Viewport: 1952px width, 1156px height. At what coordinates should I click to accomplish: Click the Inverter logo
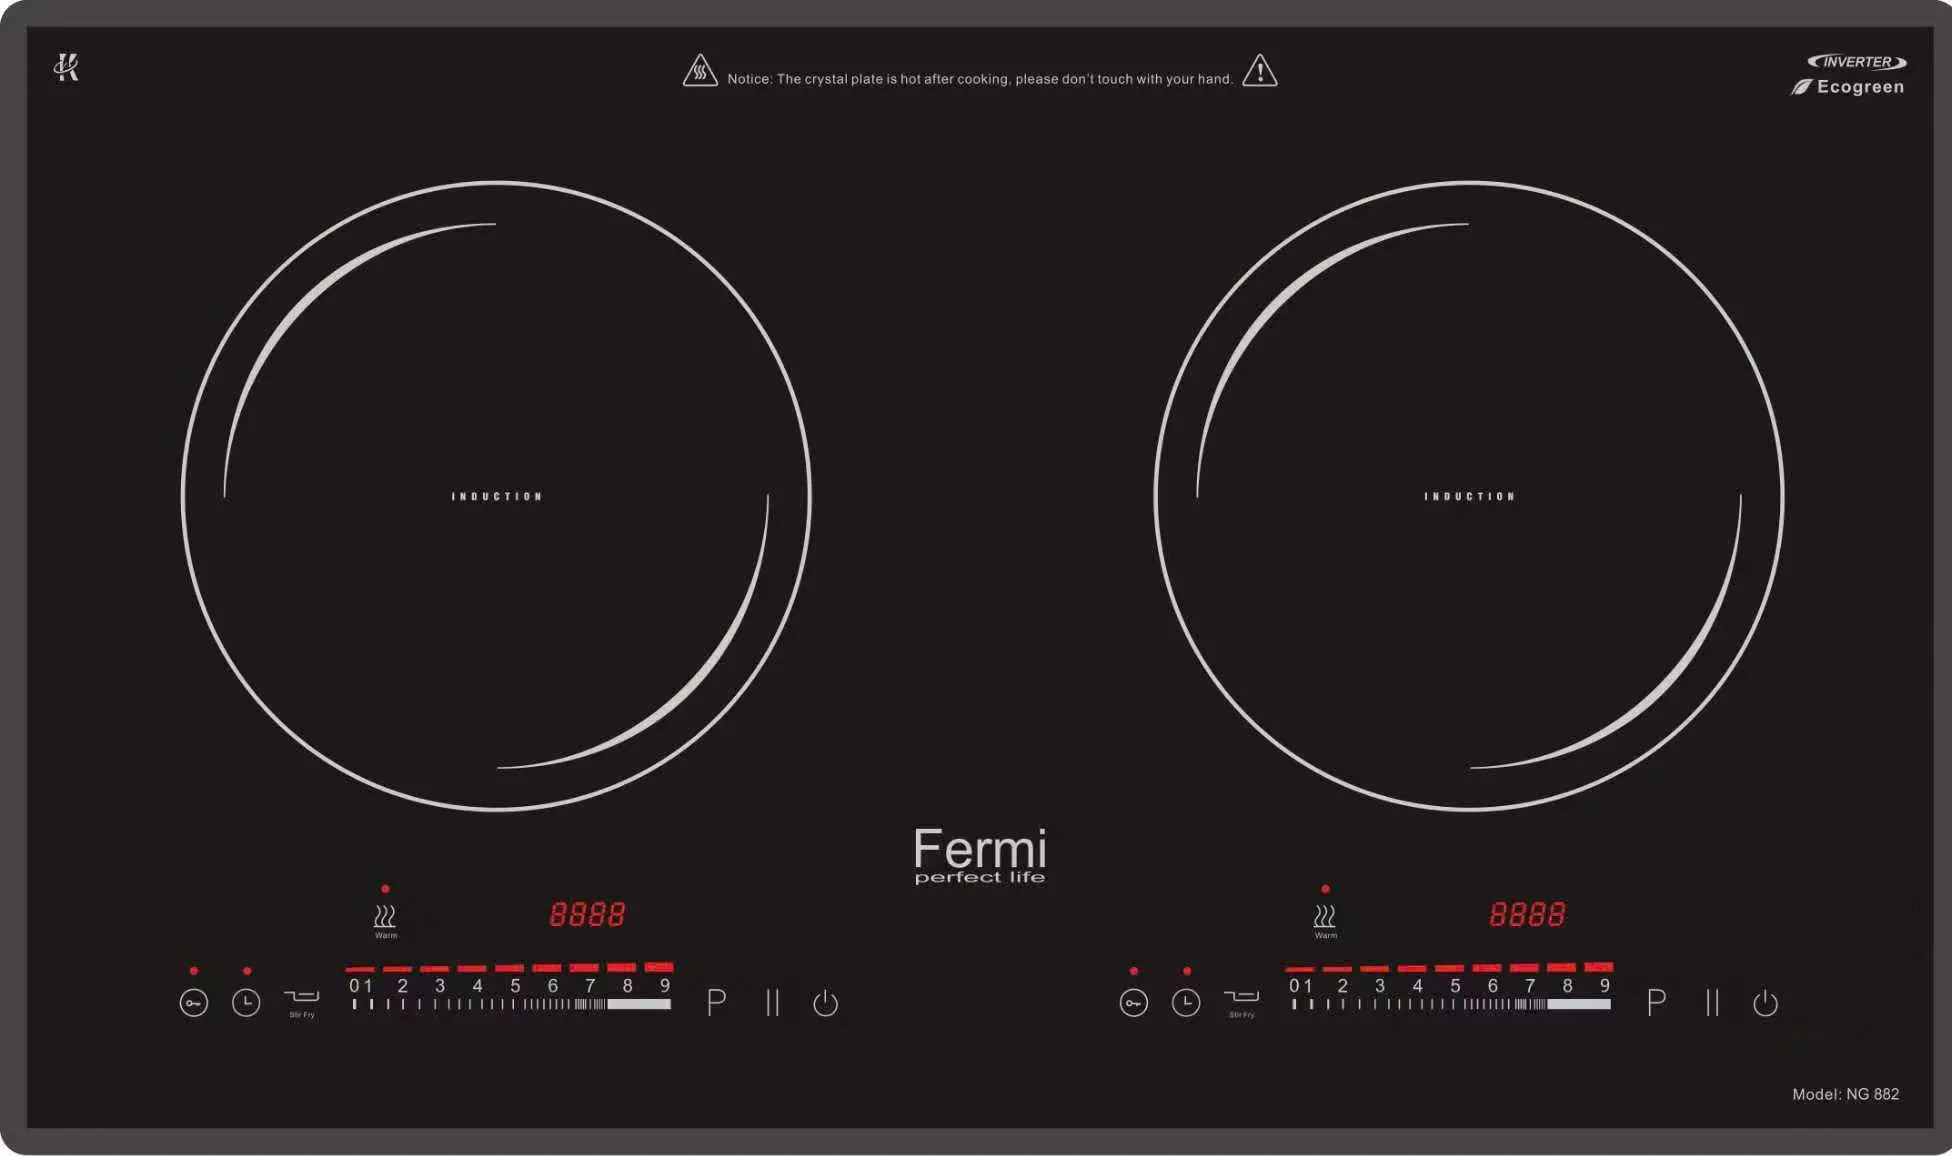(1857, 62)
